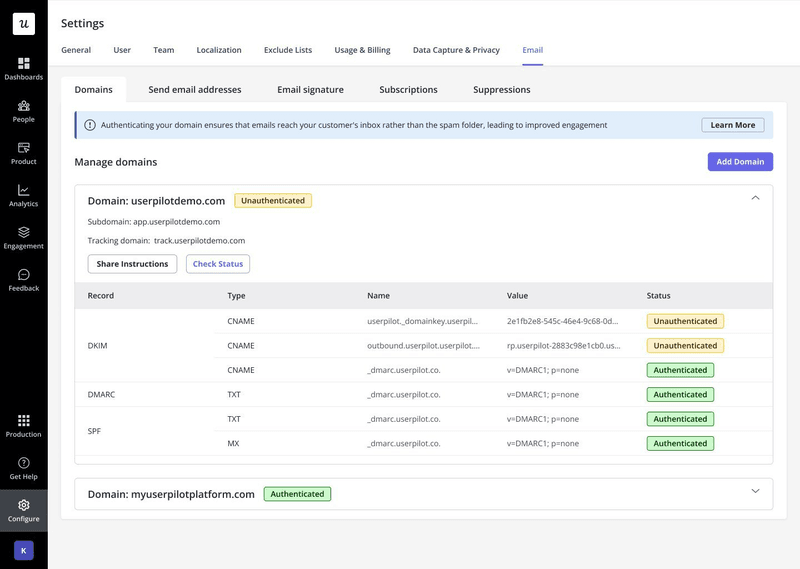Click the Add Domain button
The image size is (800, 569).
coord(740,162)
